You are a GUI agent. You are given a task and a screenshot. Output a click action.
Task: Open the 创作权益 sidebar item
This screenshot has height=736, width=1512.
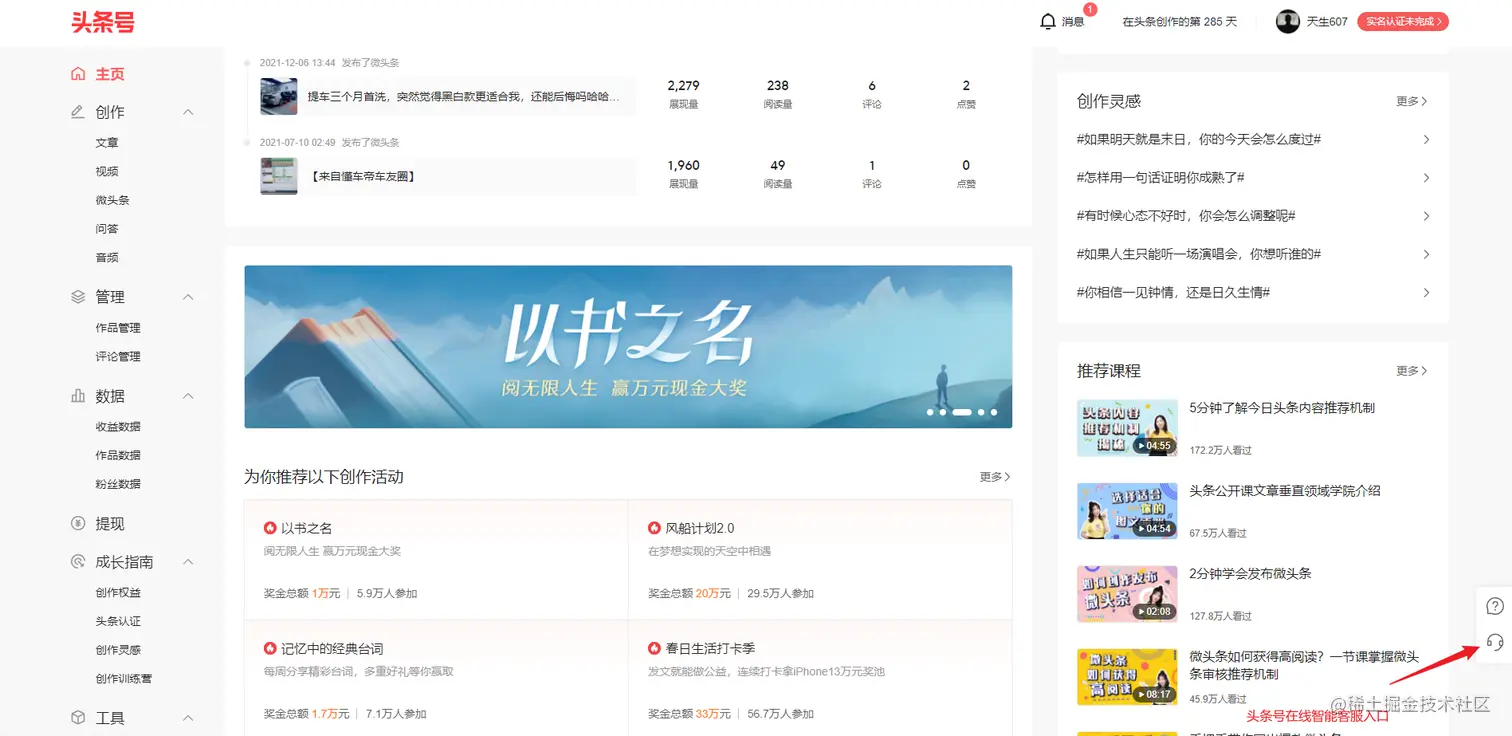(x=118, y=593)
